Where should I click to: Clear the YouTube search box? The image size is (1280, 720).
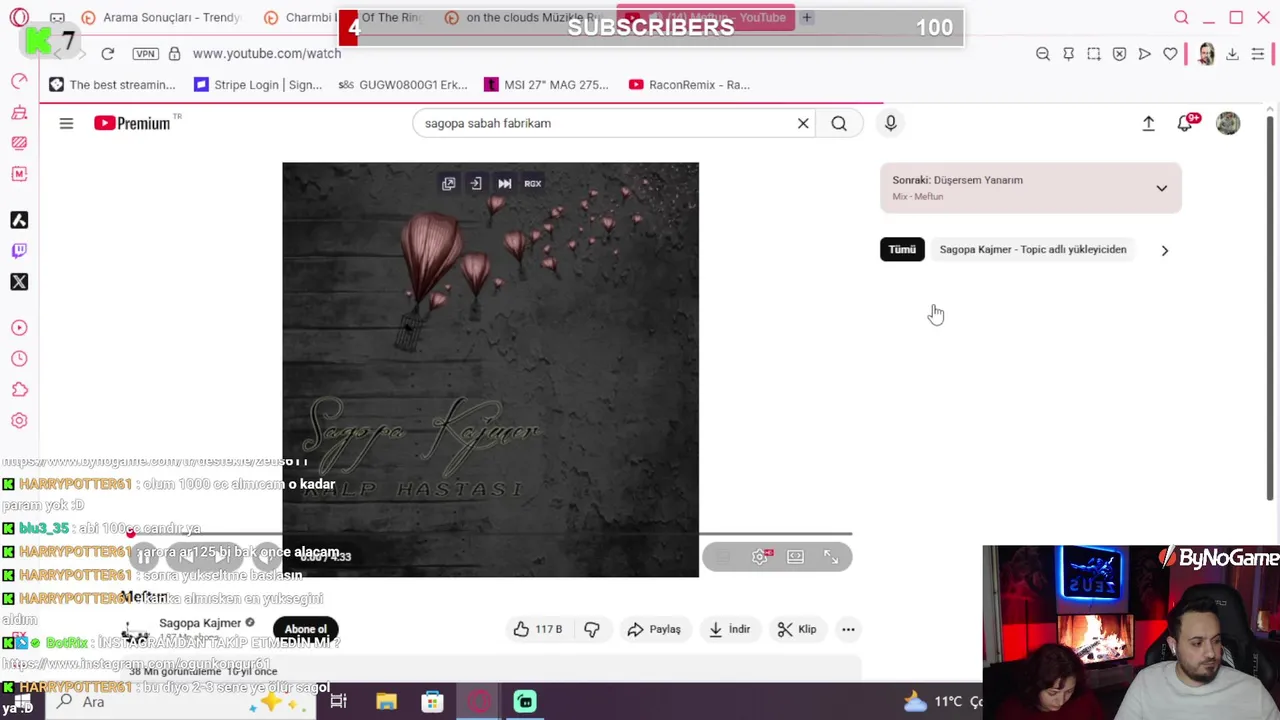click(803, 123)
